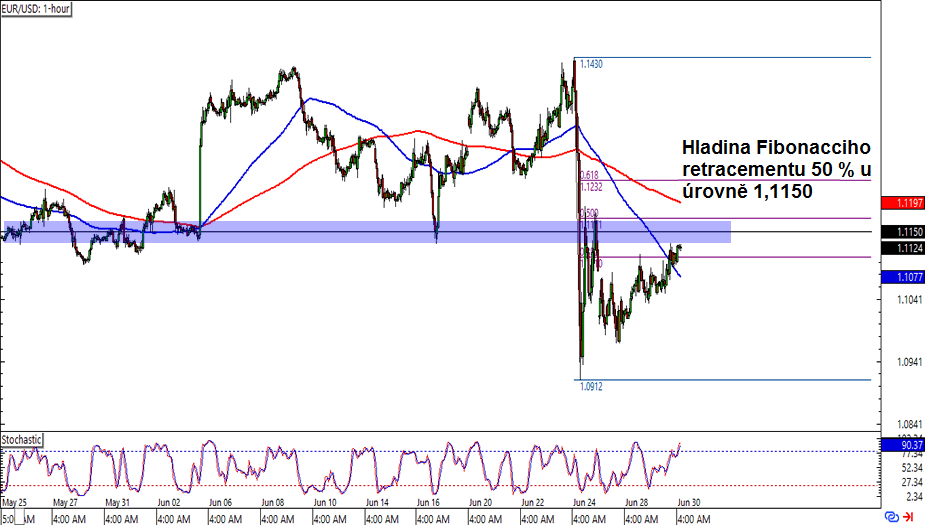Click the blue chain link icon
This screenshot has width=925, height=525.
(892, 517)
